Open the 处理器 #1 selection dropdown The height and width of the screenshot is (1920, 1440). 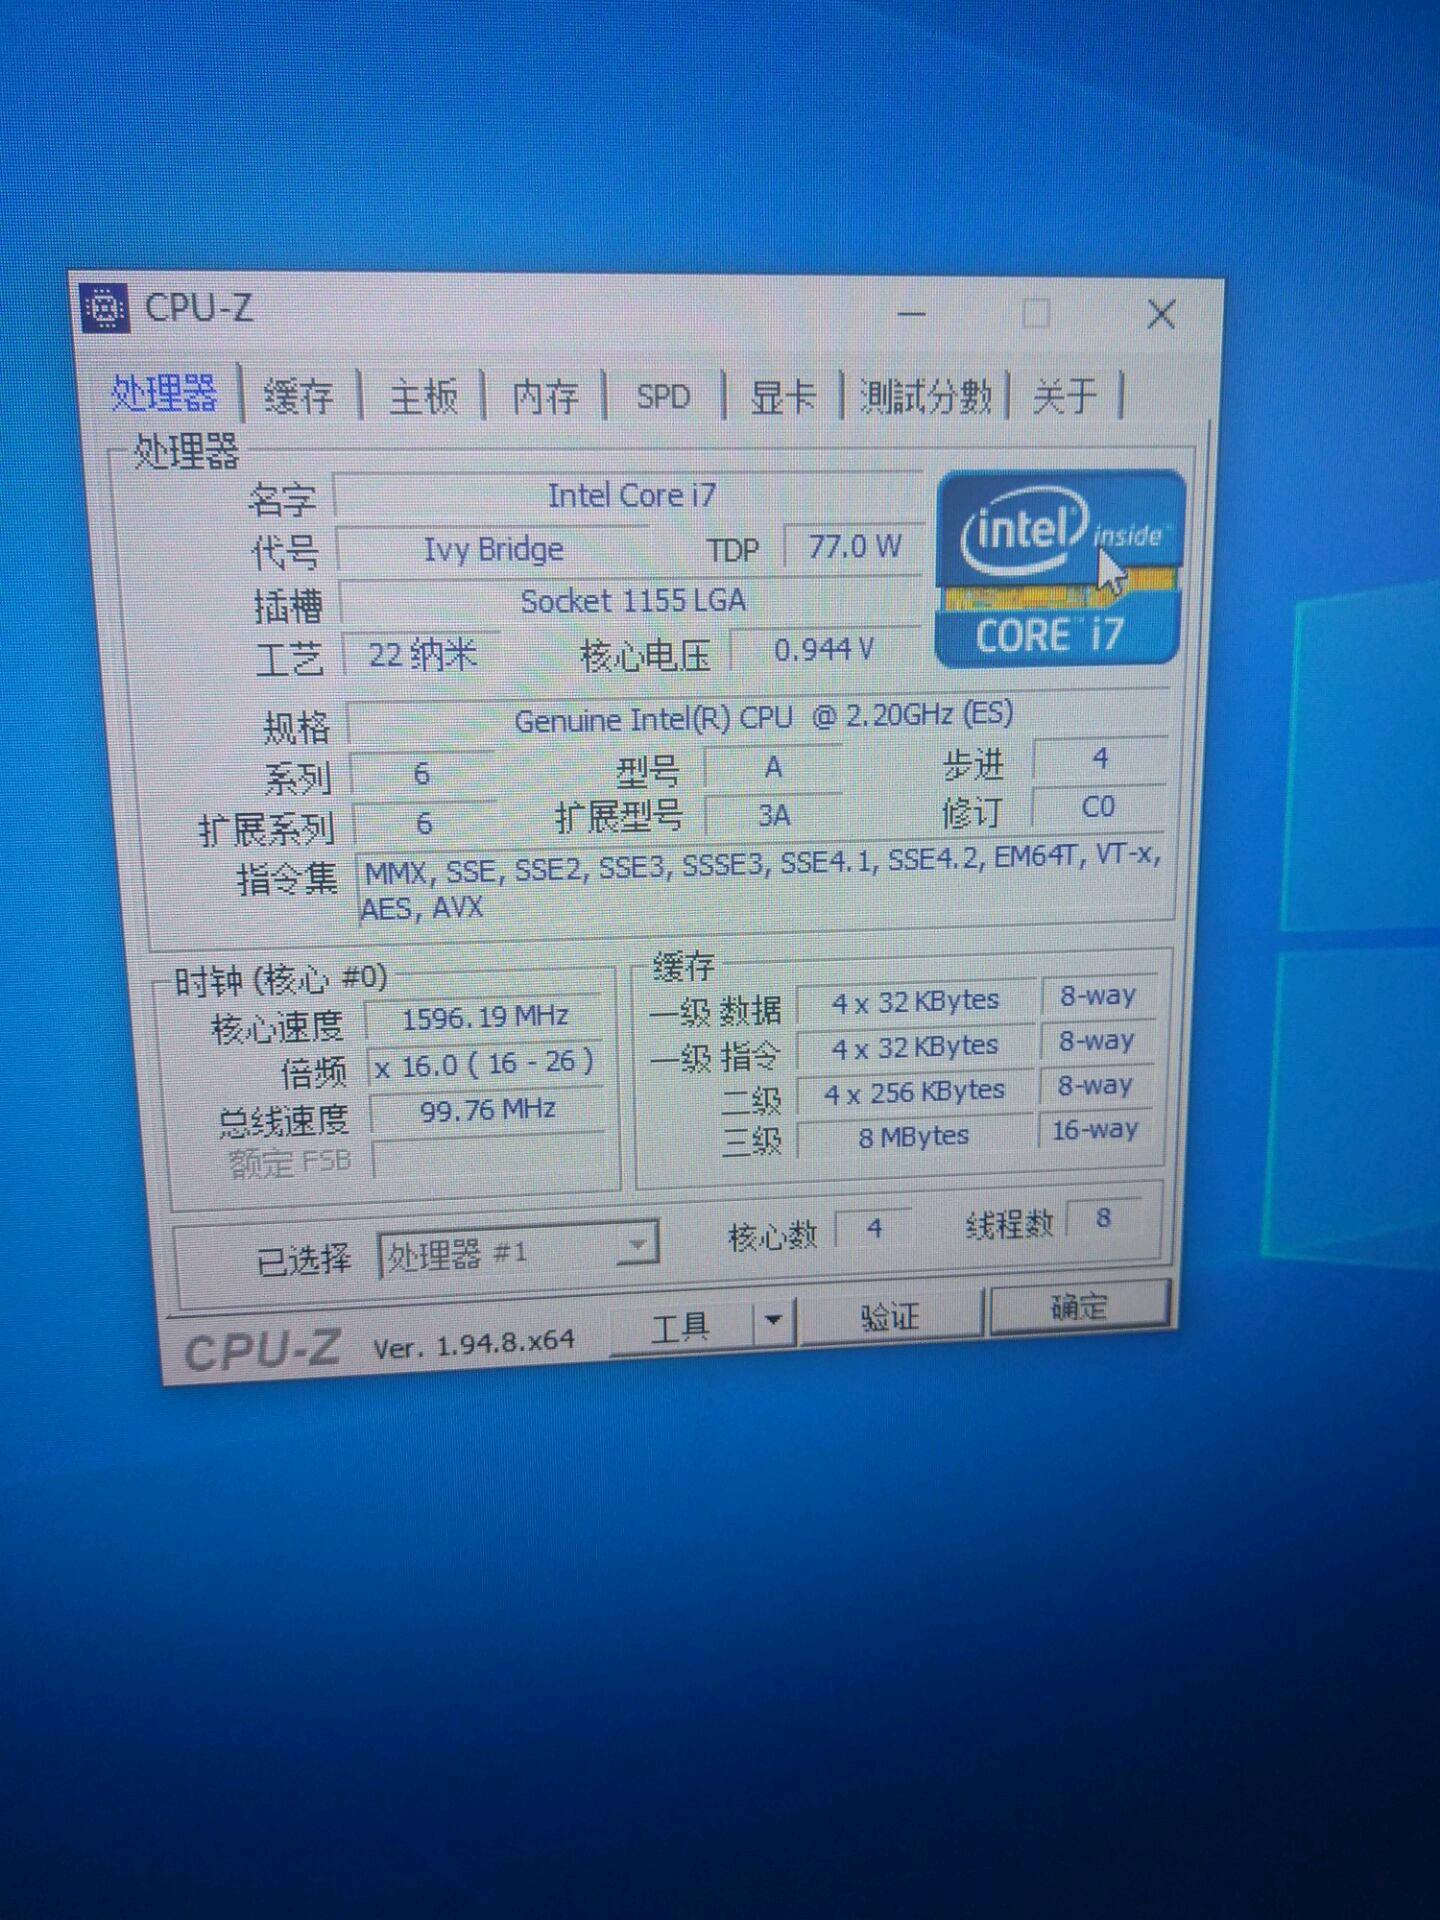pyautogui.click(x=518, y=1252)
